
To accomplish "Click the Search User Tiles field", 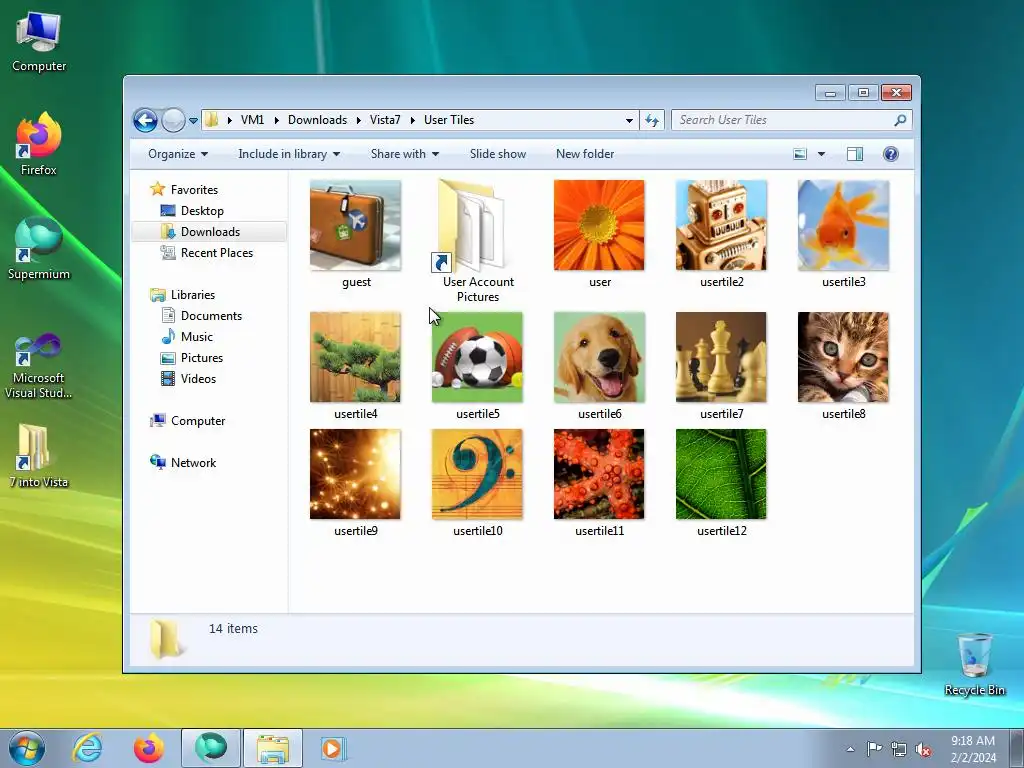I will pos(791,120).
